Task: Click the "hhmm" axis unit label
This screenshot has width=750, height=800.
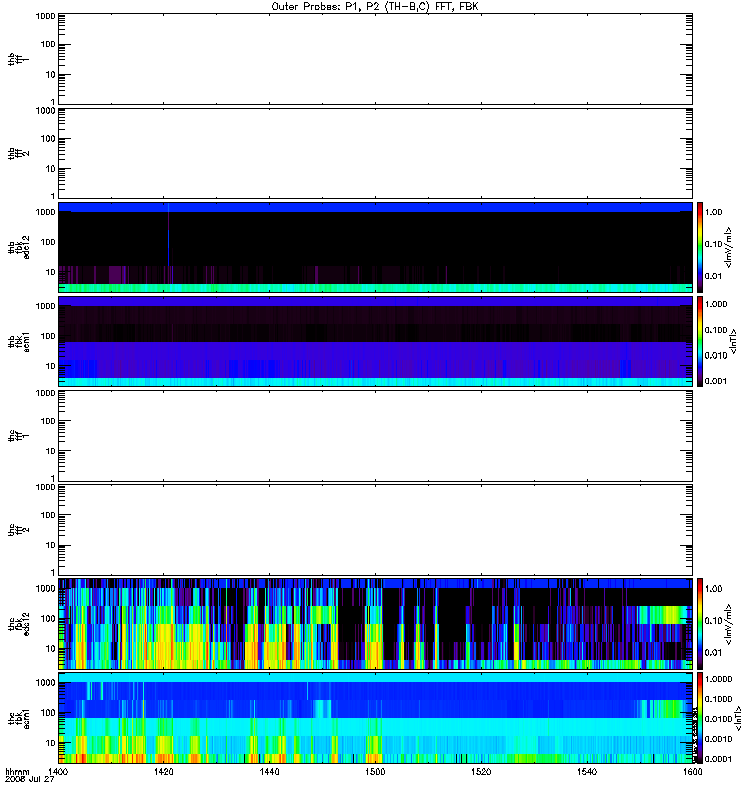Action: pyautogui.click(x=17, y=771)
